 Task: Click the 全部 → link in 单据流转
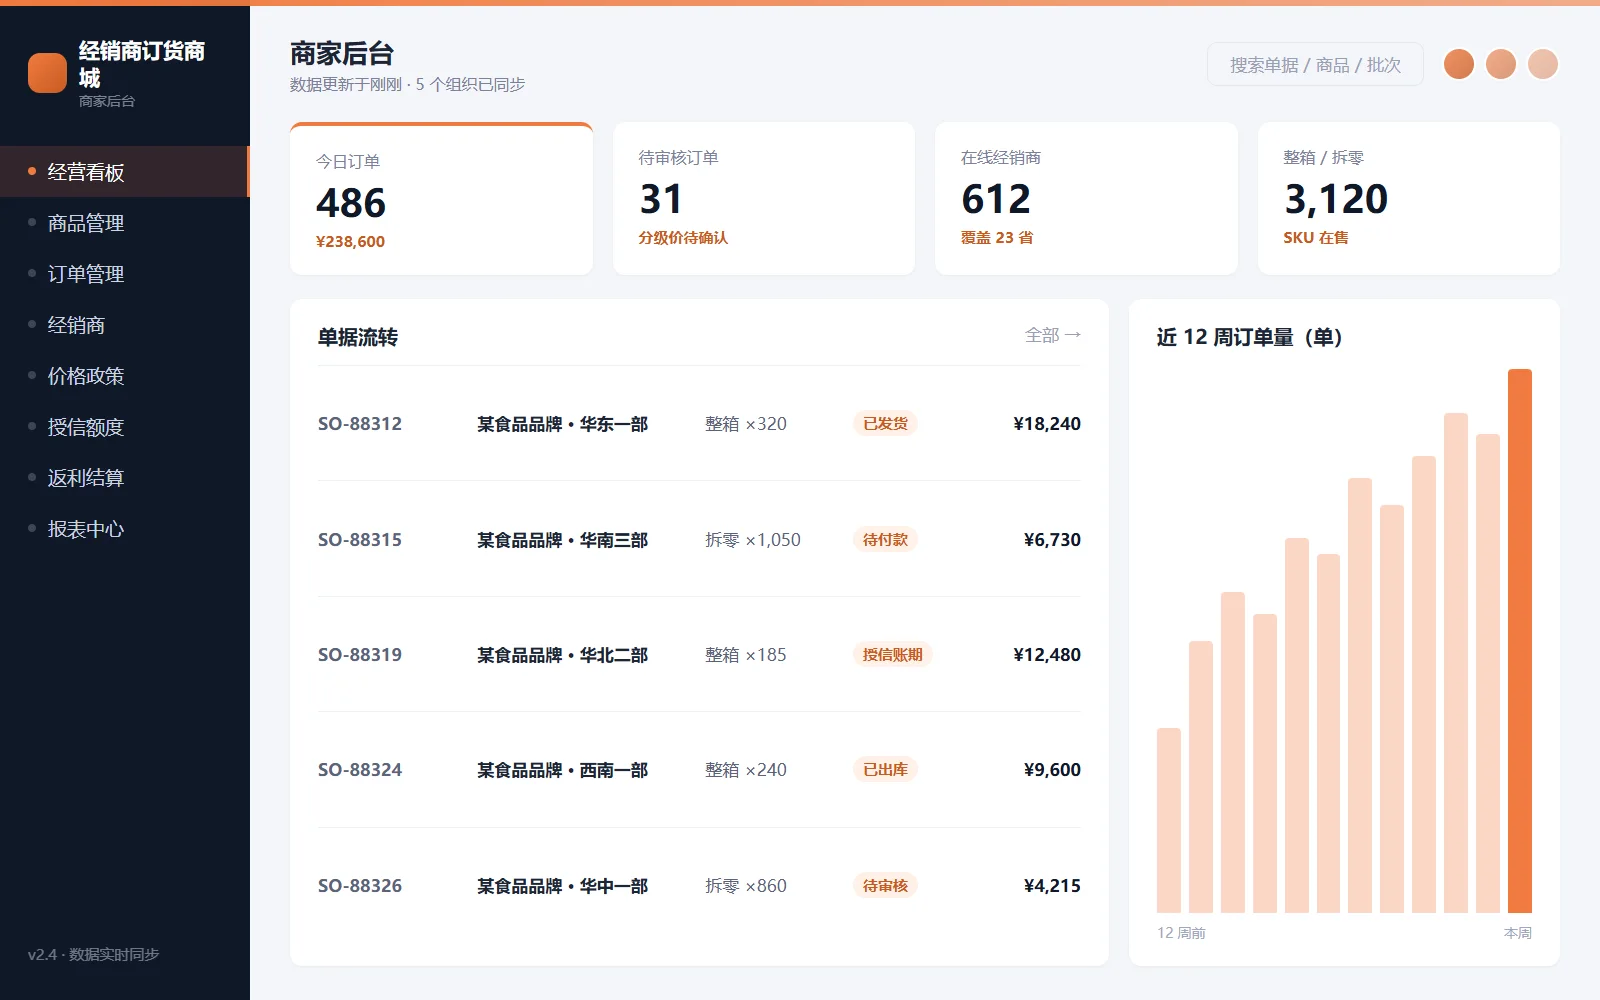(x=1053, y=335)
